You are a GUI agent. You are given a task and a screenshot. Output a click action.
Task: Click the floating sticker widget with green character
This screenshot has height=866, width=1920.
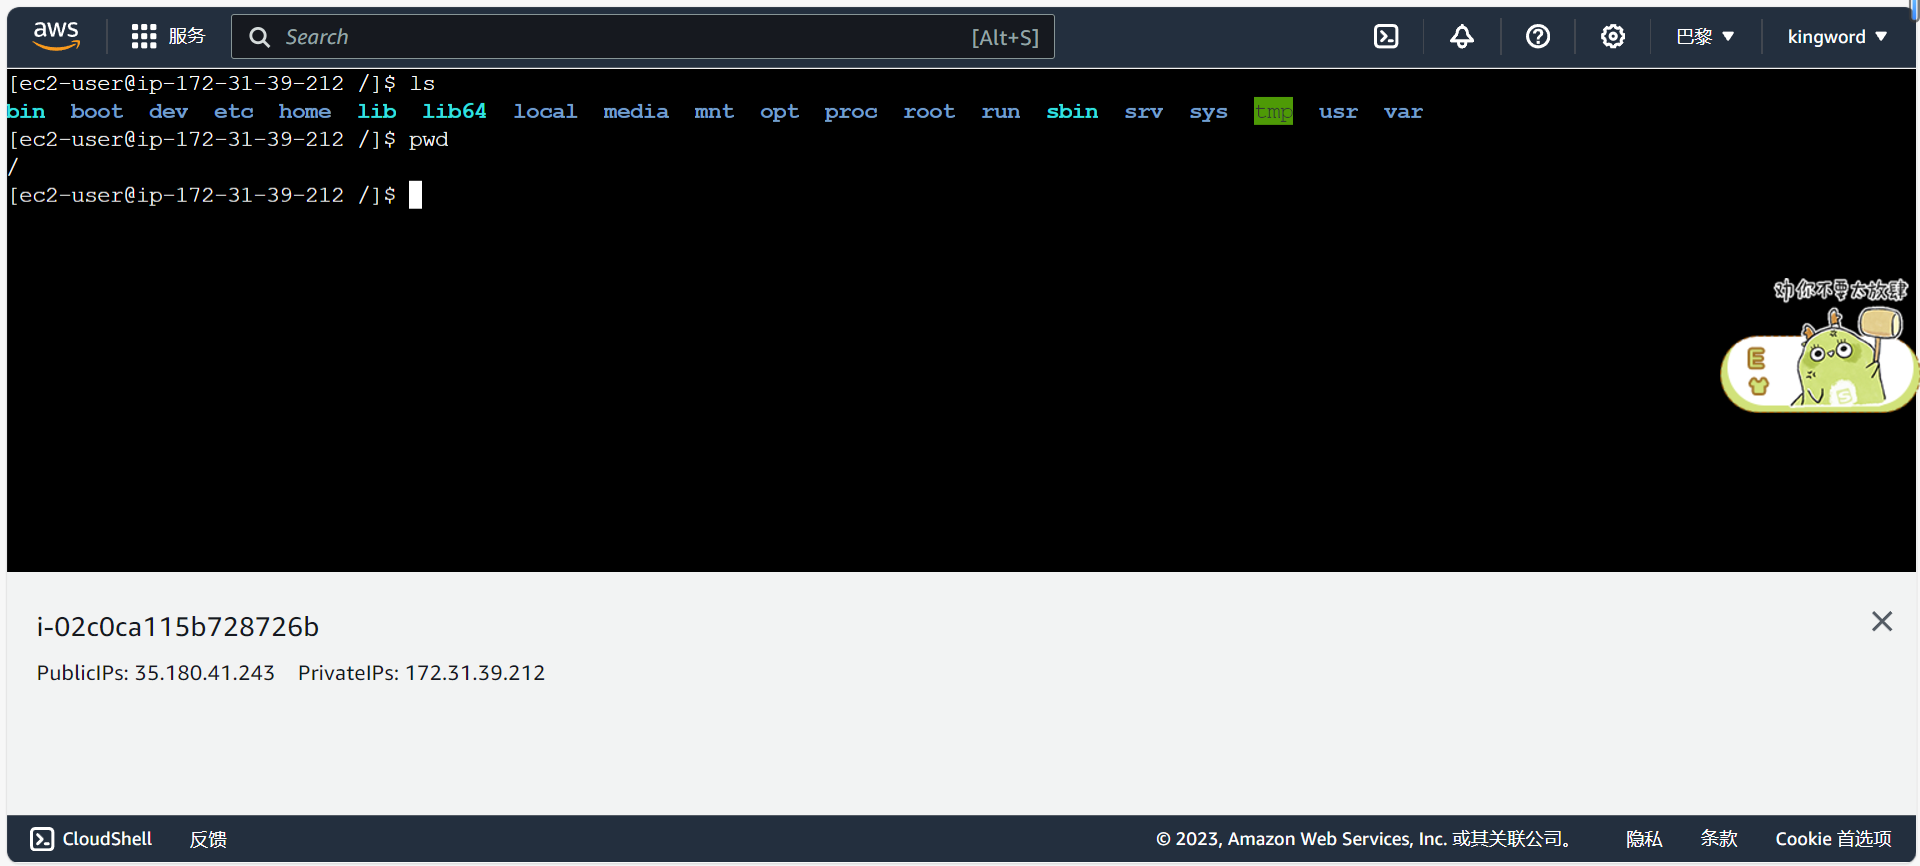click(1818, 345)
